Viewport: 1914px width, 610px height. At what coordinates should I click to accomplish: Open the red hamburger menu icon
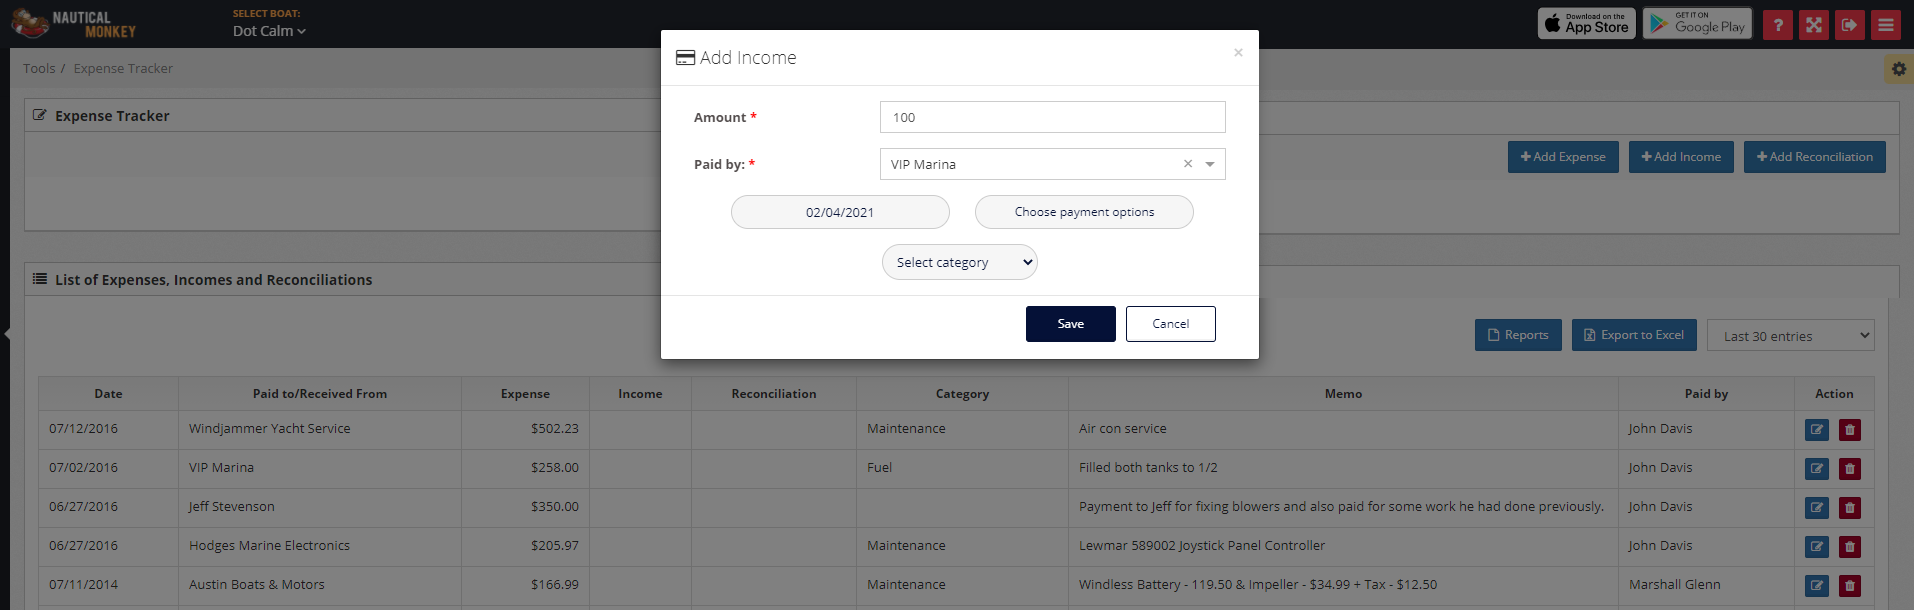1885,25
